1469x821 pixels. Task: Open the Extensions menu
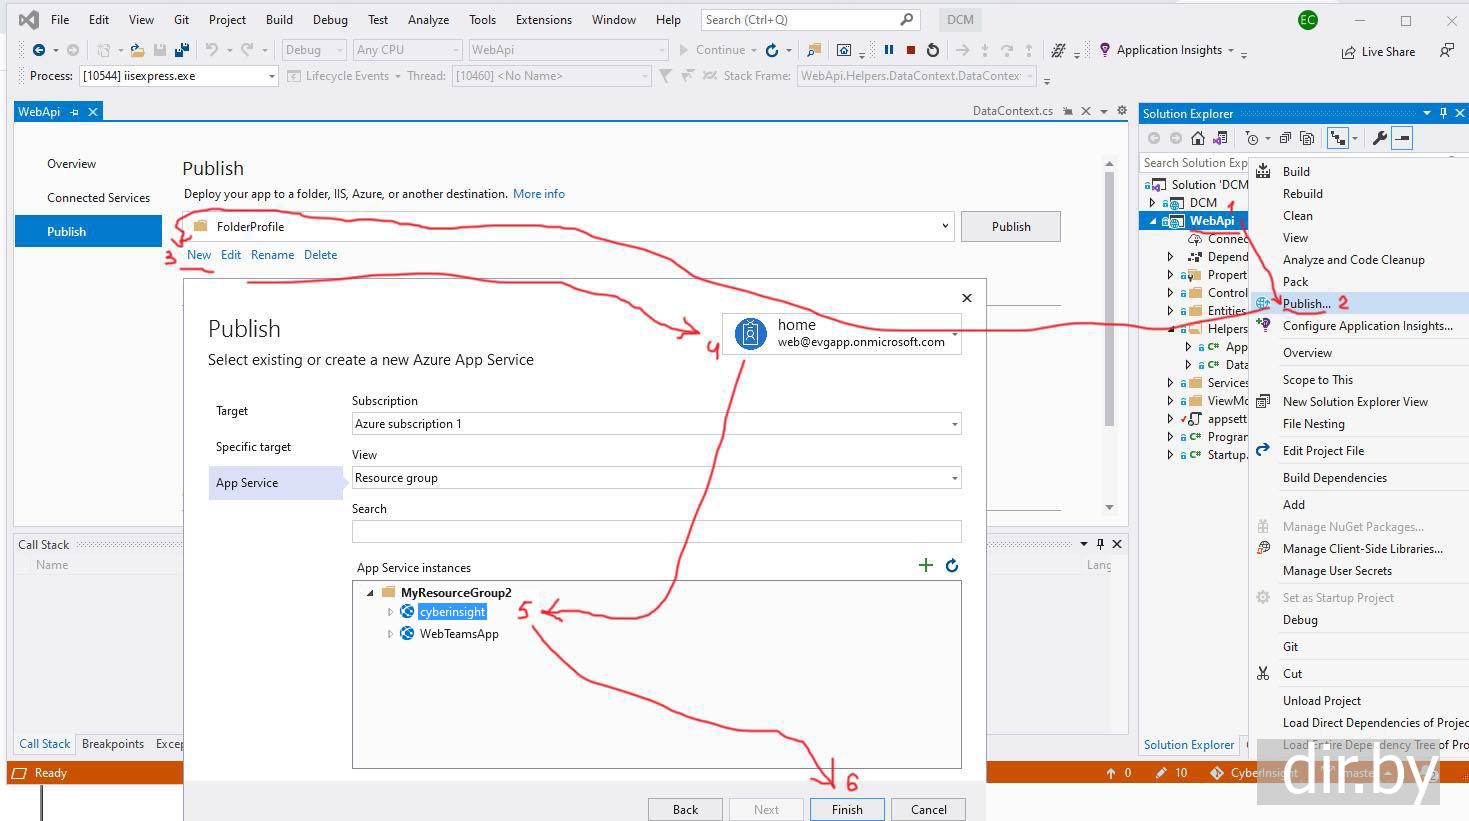(x=543, y=19)
